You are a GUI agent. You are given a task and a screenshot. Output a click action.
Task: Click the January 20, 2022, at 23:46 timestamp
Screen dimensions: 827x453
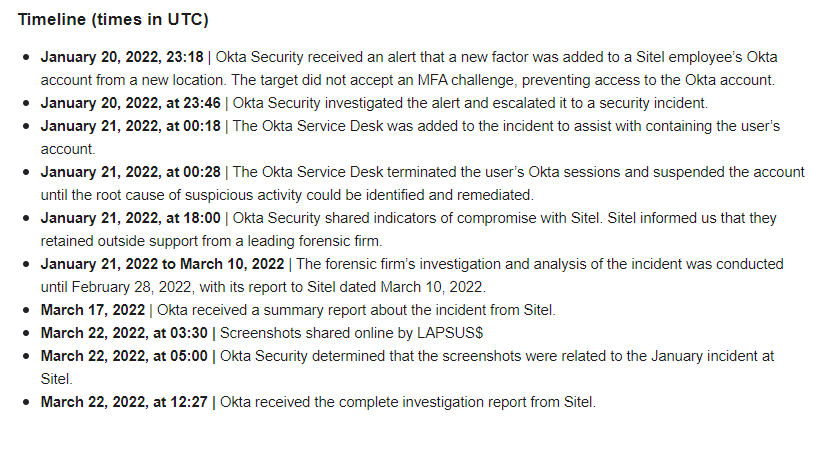coord(130,103)
